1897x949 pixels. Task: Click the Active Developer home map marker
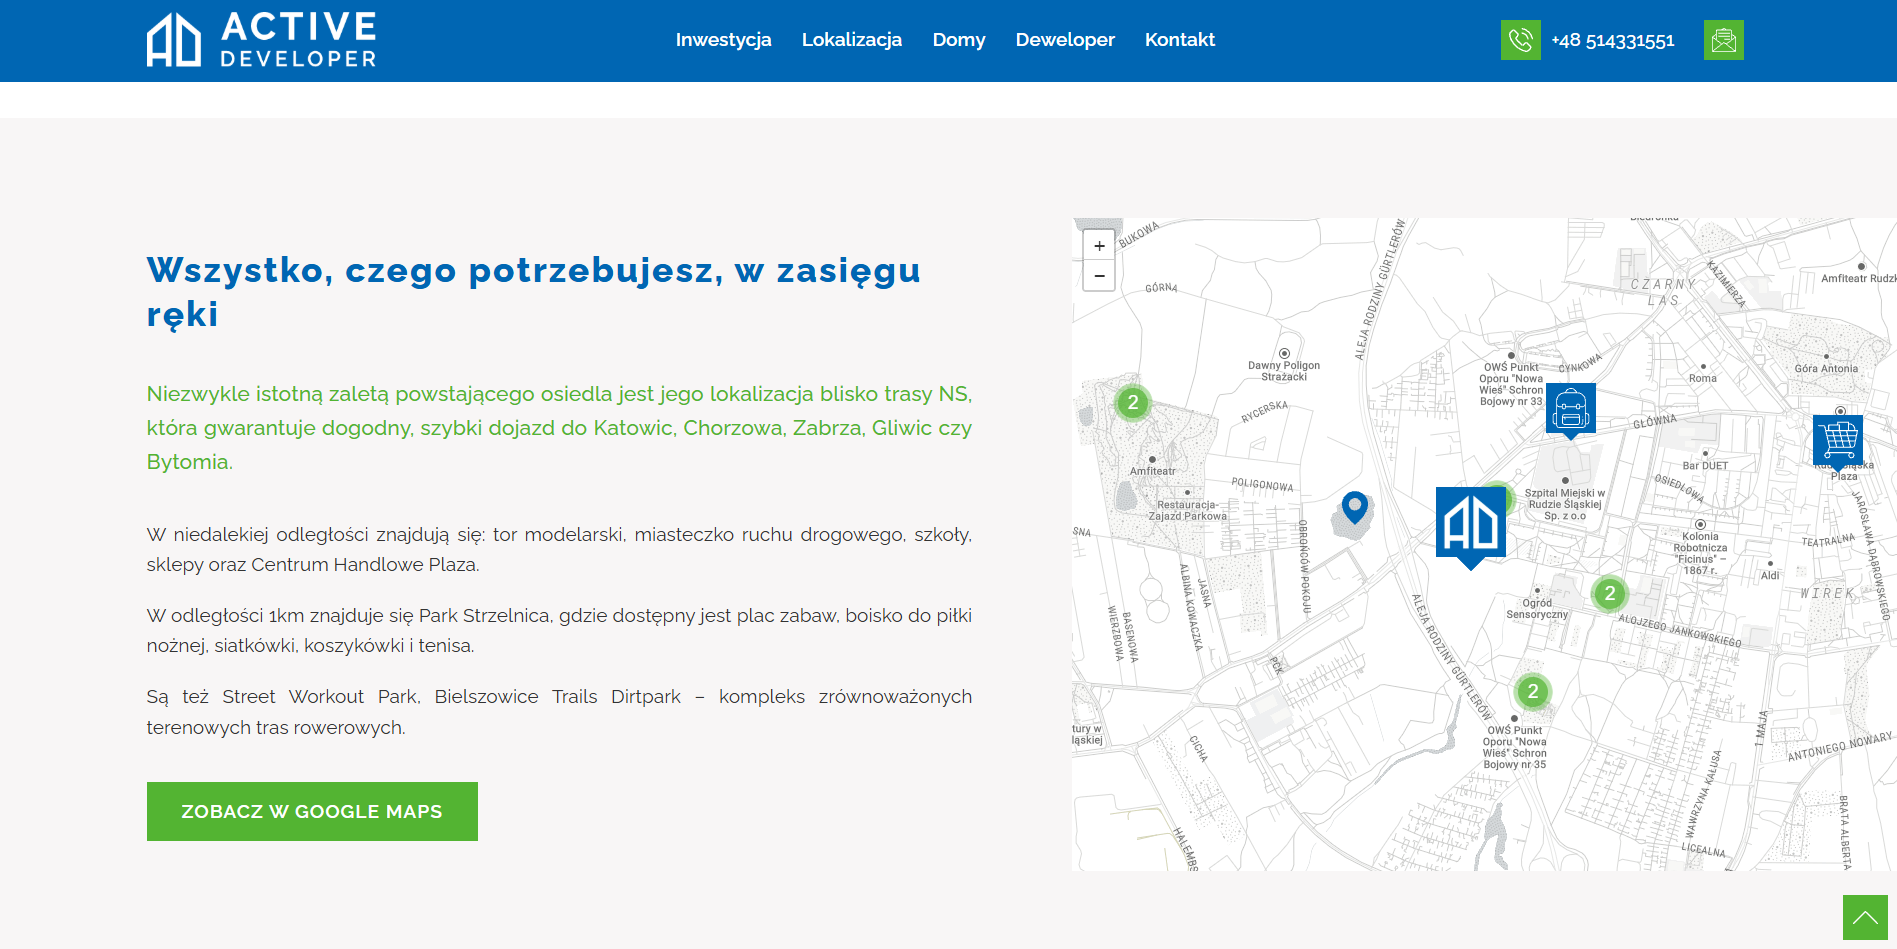click(x=1470, y=527)
